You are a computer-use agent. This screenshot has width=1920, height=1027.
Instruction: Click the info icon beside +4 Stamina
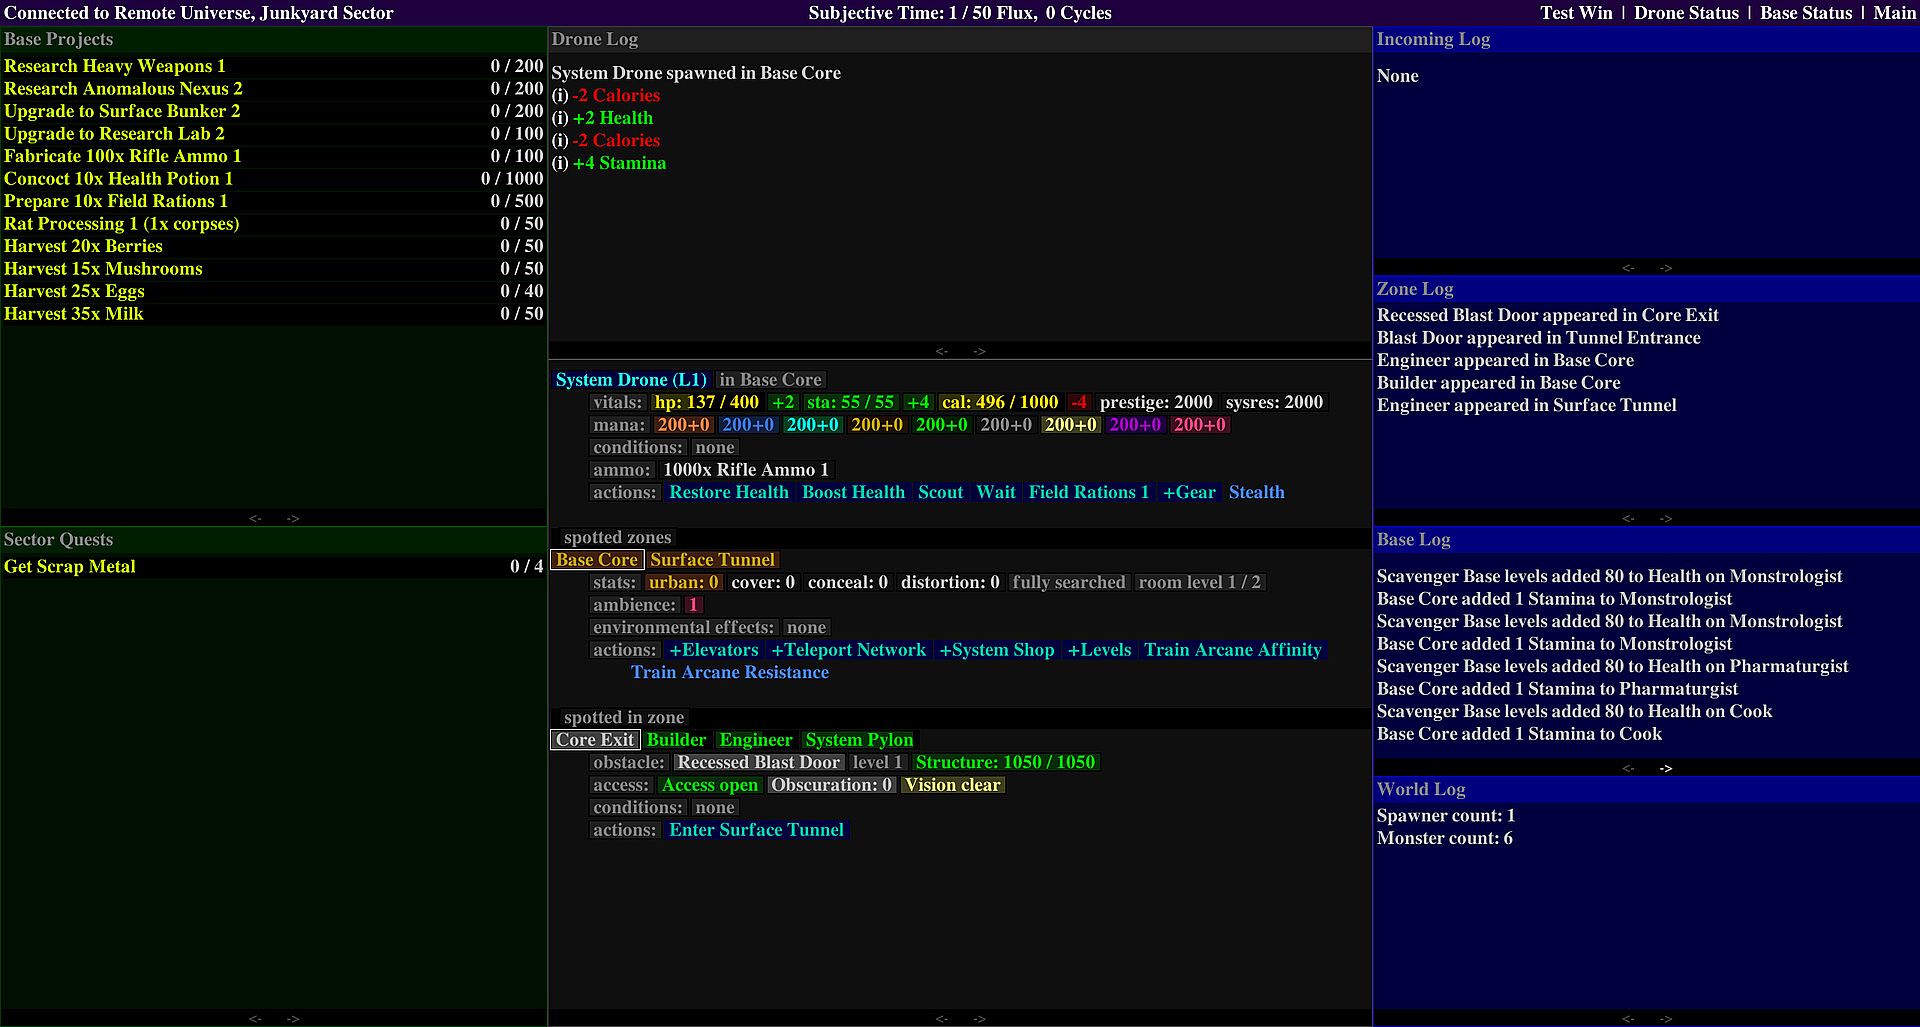point(560,164)
